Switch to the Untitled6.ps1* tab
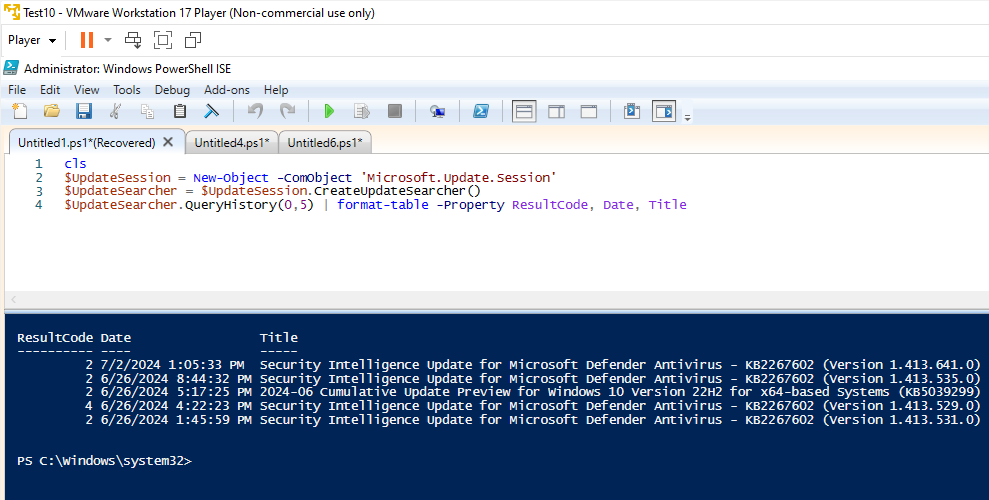The height and width of the screenshot is (500, 989). (325, 142)
